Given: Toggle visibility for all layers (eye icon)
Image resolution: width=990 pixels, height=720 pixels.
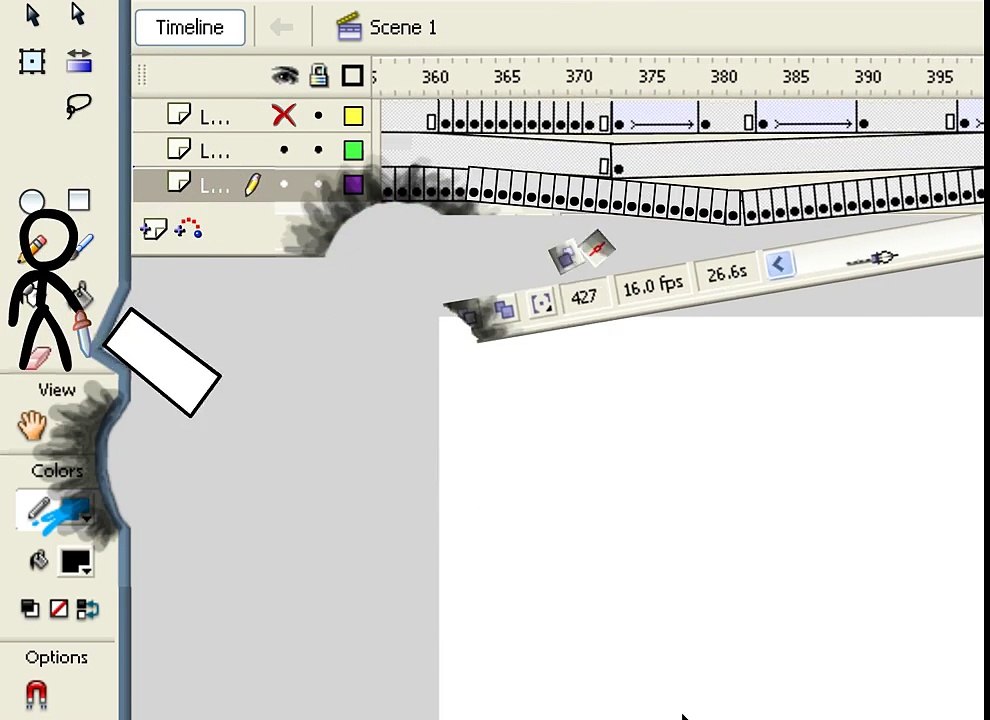Looking at the screenshot, I should pos(285,76).
